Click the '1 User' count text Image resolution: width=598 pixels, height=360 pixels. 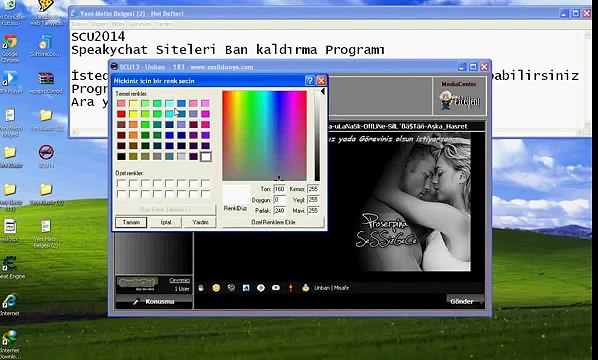182,289
